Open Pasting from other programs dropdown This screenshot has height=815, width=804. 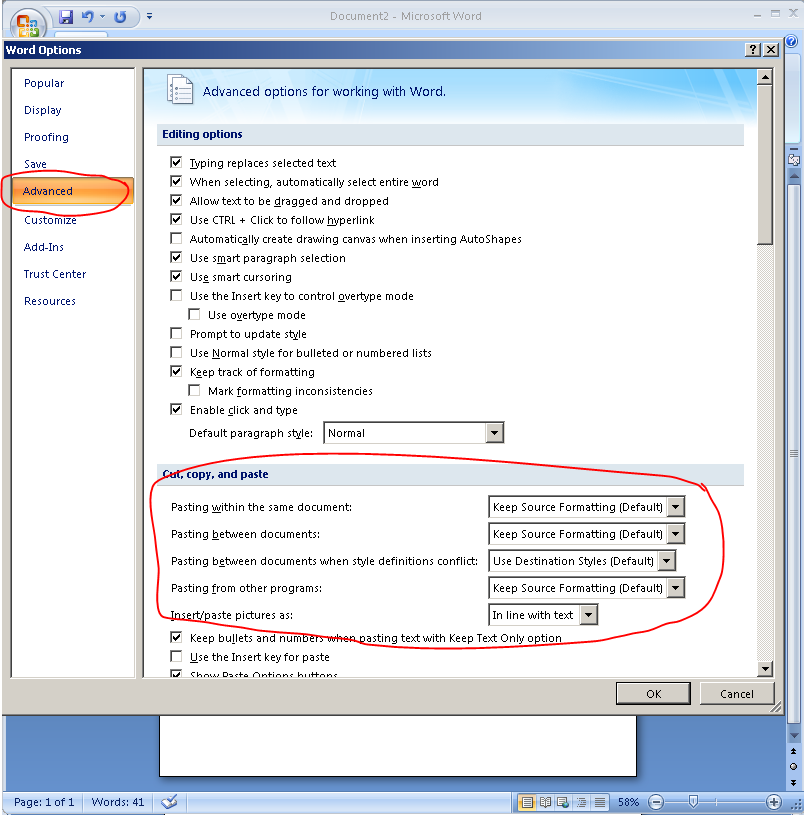point(675,588)
